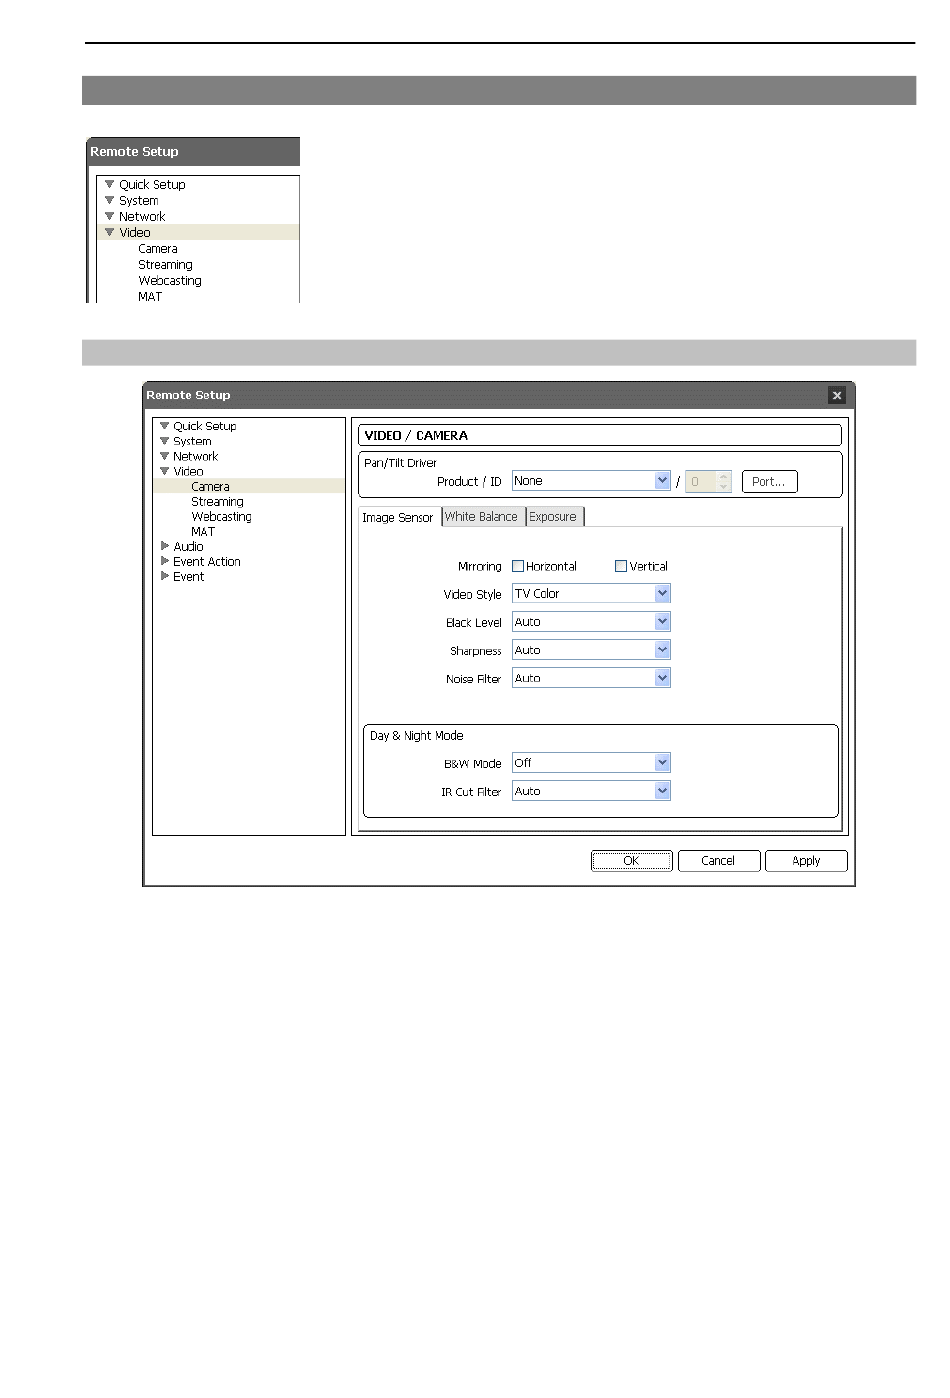Select Streaming in the top panel tree
This screenshot has width=950, height=1398.
tap(165, 265)
